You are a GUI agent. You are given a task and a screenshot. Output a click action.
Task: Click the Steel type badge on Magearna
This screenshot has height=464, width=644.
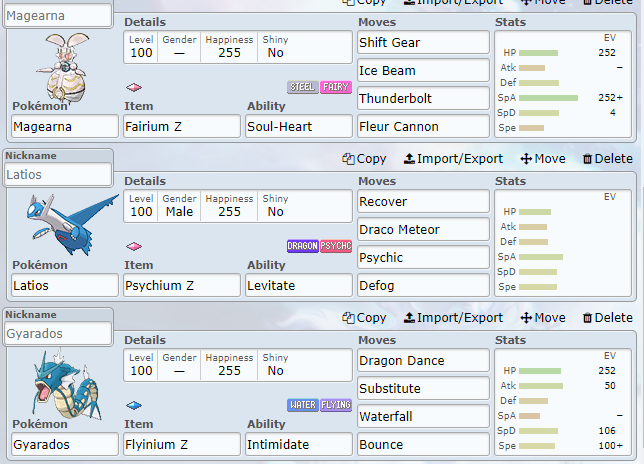click(303, 87)
